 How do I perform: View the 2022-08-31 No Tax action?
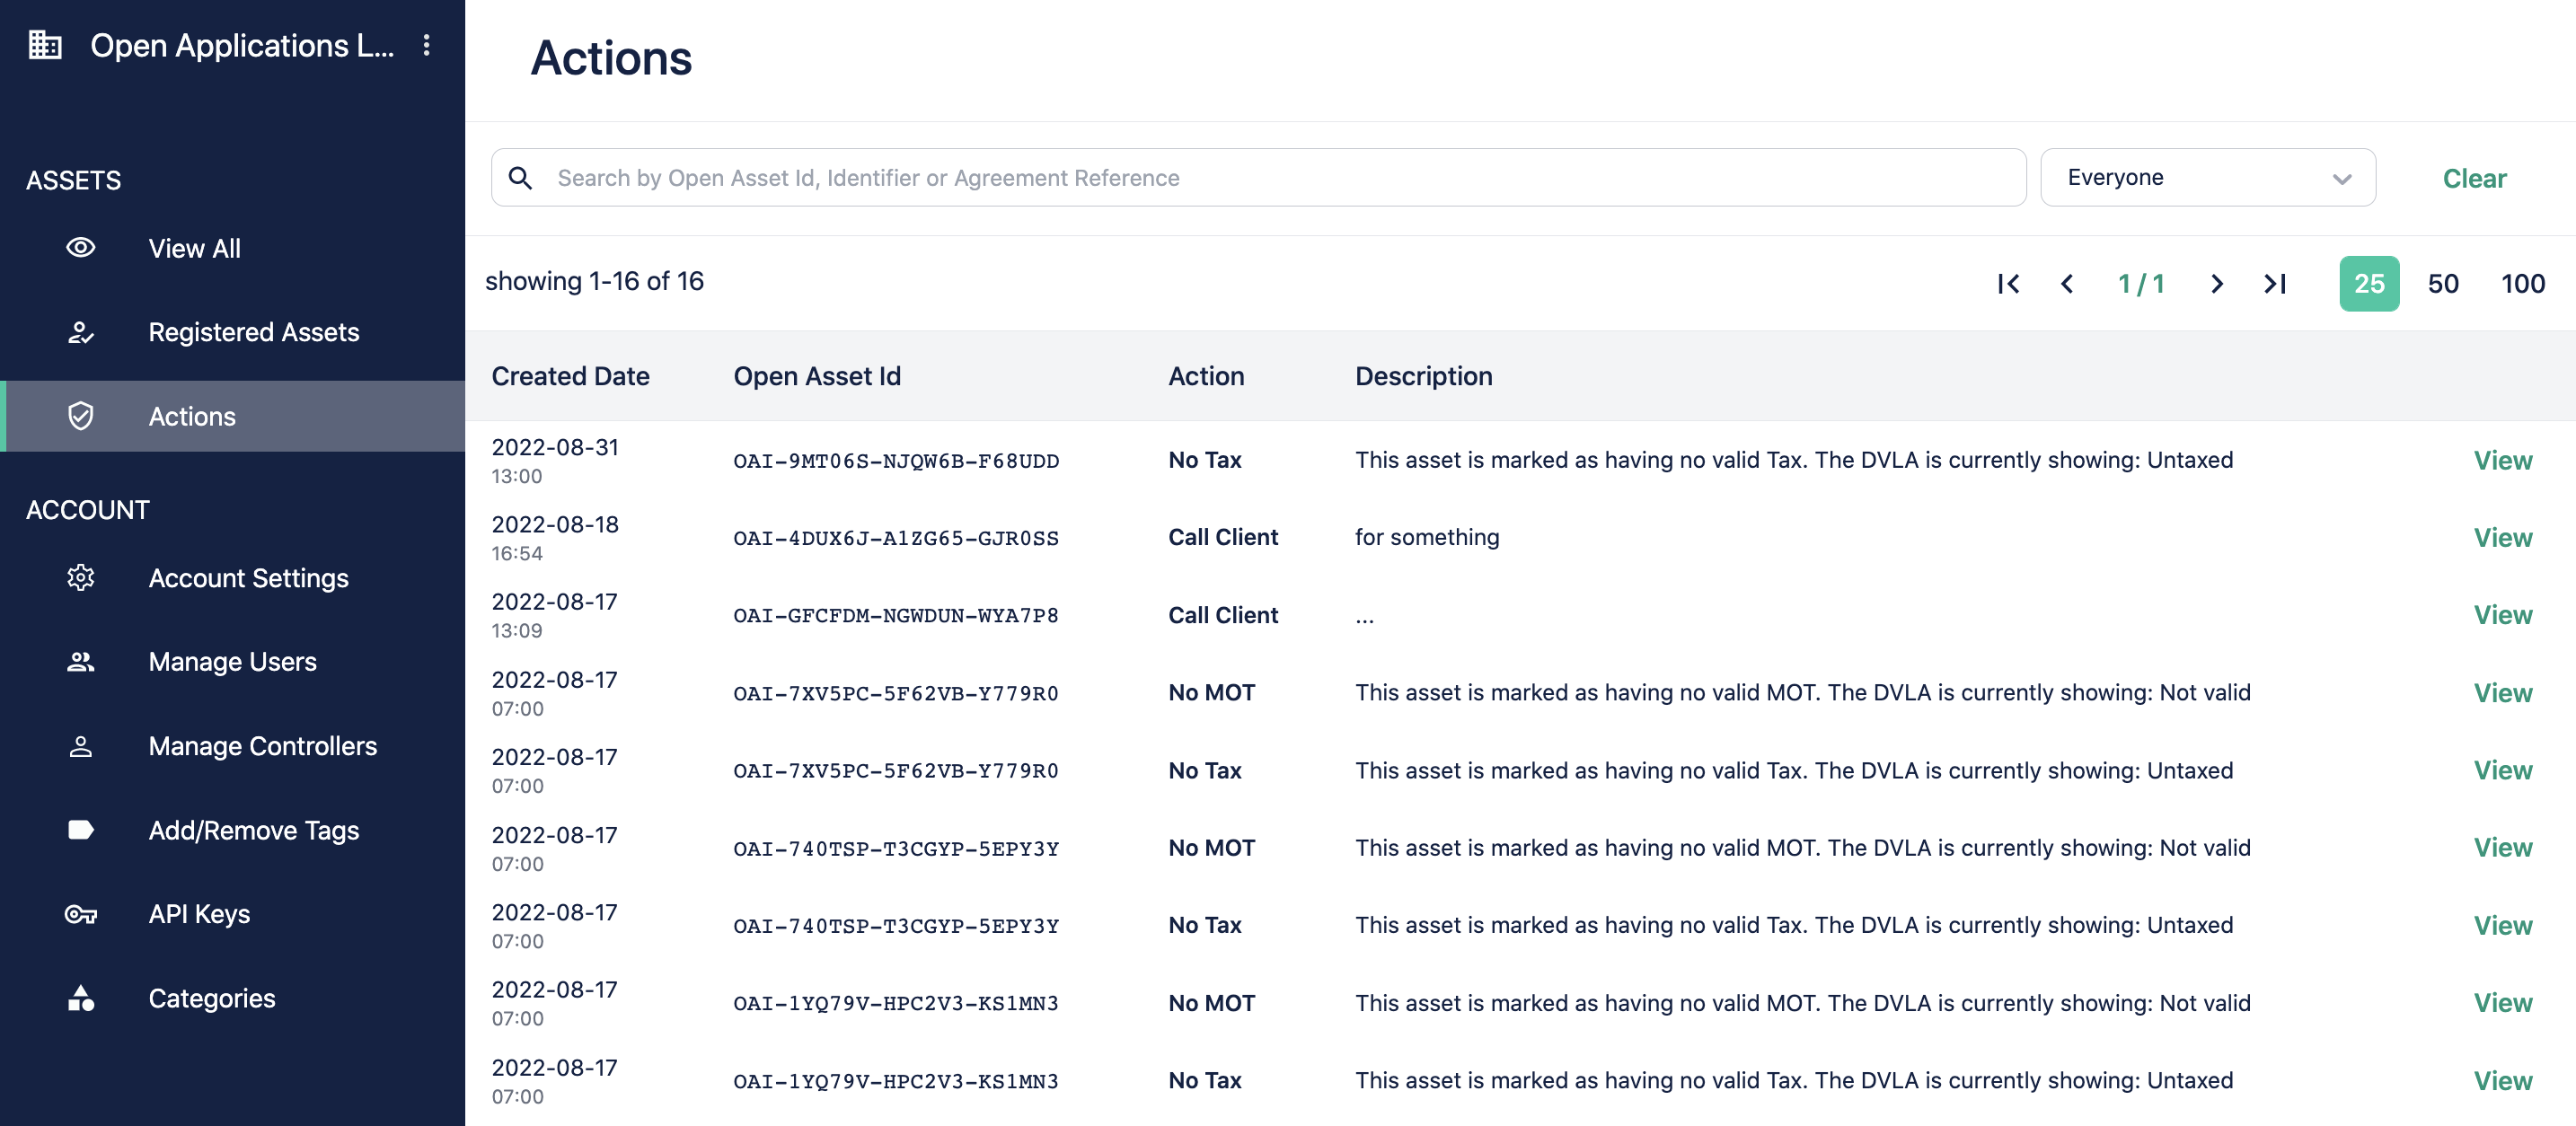2503,460
